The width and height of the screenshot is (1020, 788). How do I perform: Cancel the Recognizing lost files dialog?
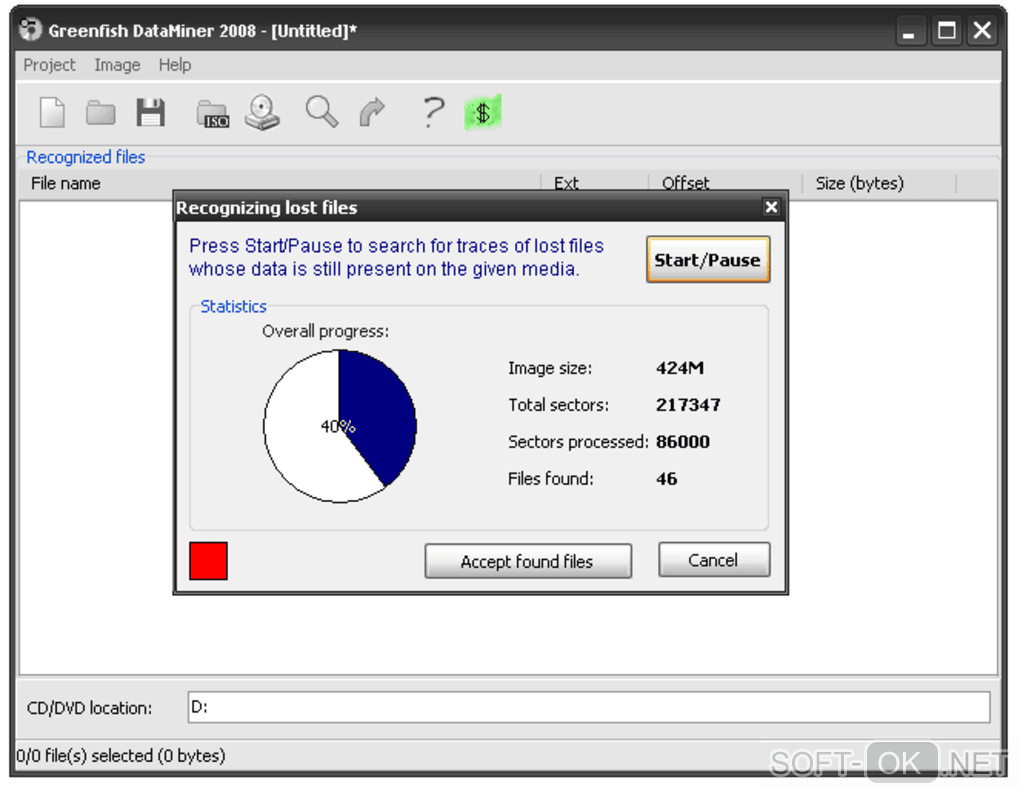click(x=714, y=560)
